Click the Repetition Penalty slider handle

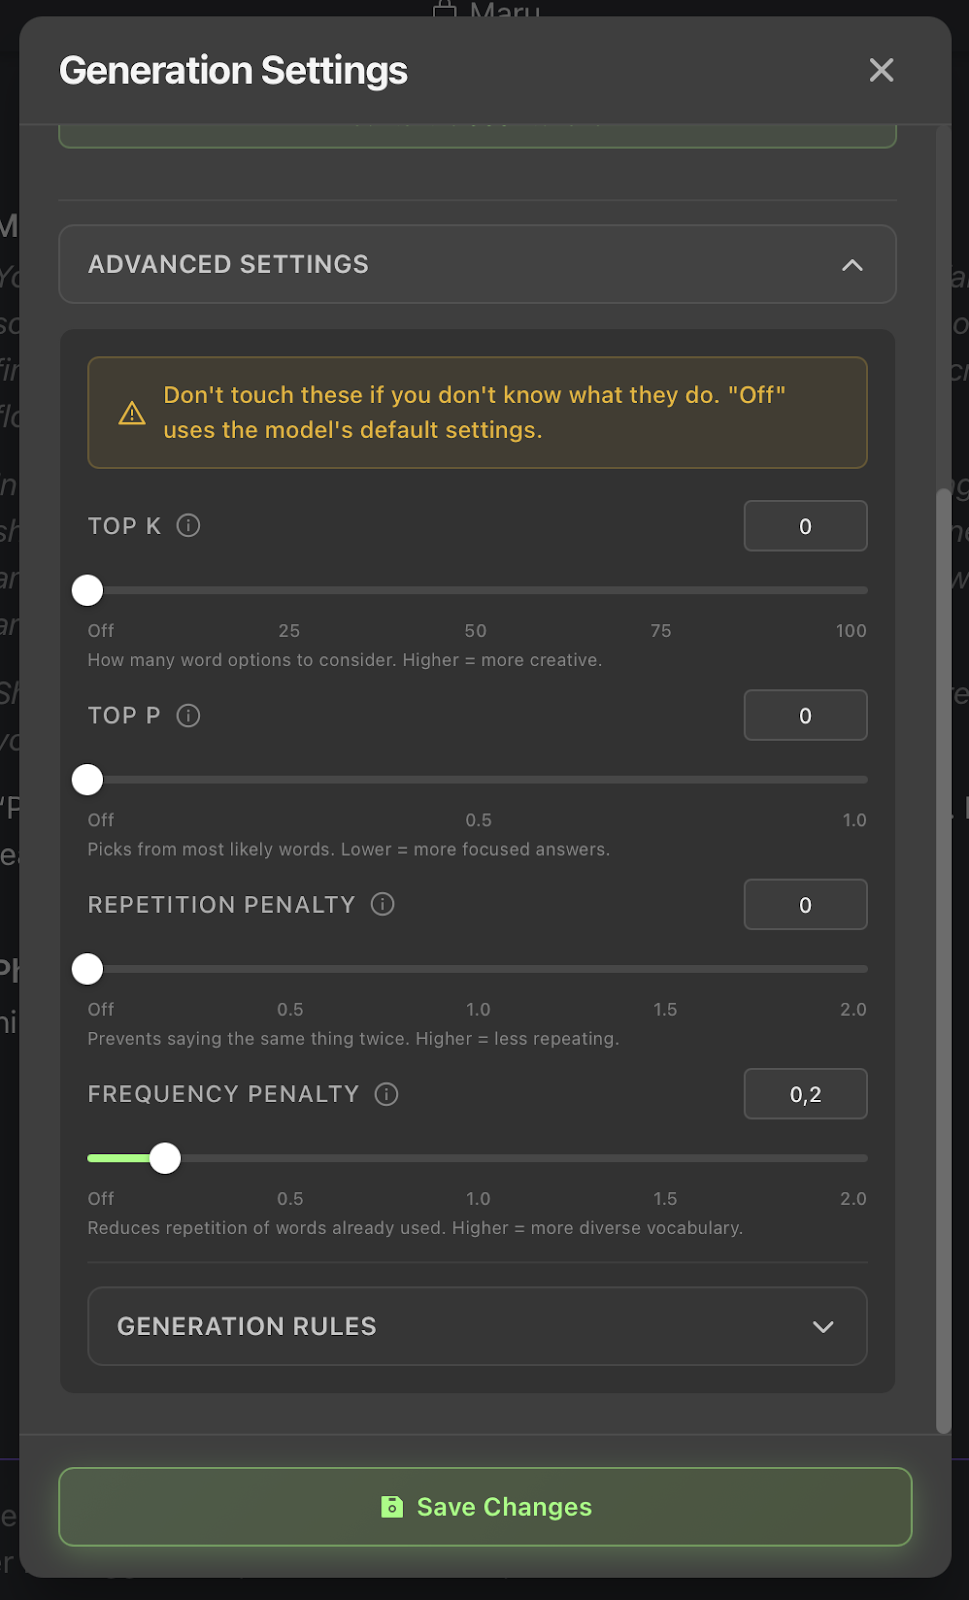tap(88, 969)
